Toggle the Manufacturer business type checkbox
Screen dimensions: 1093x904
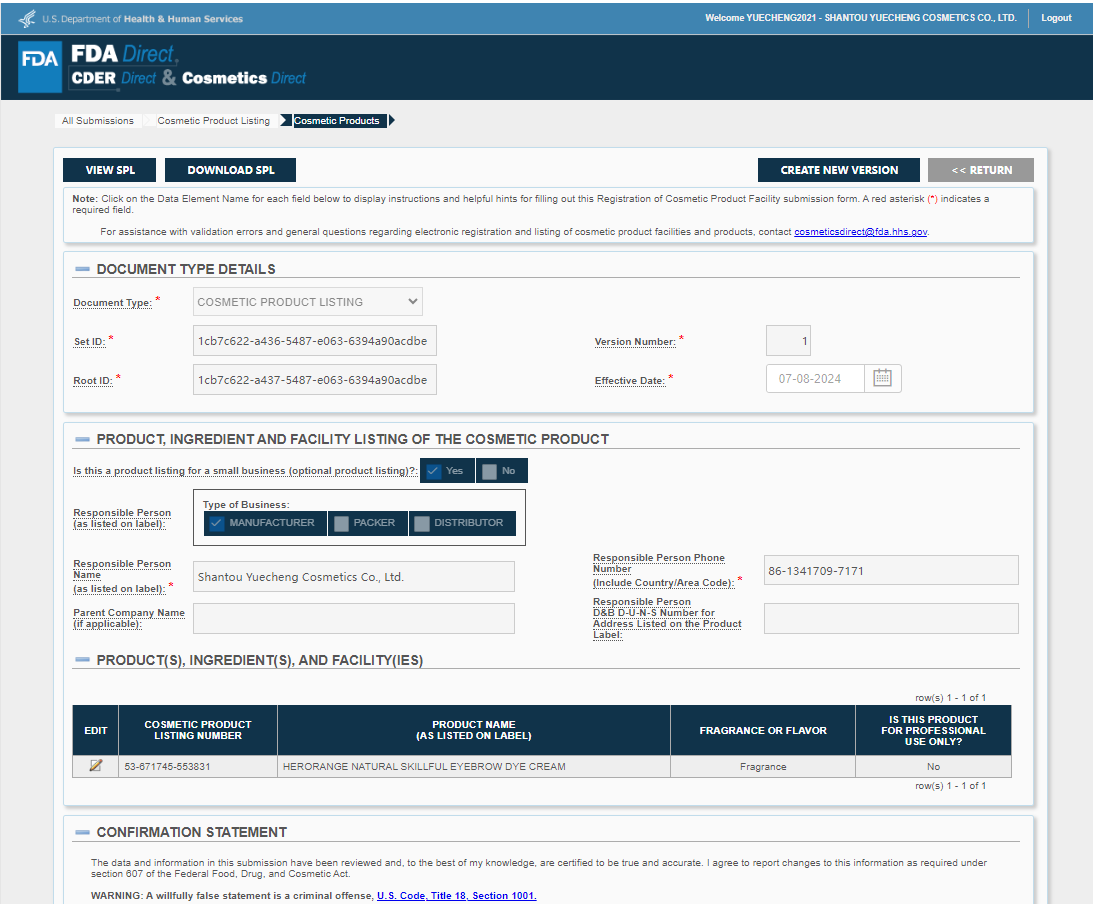[217, 523]
